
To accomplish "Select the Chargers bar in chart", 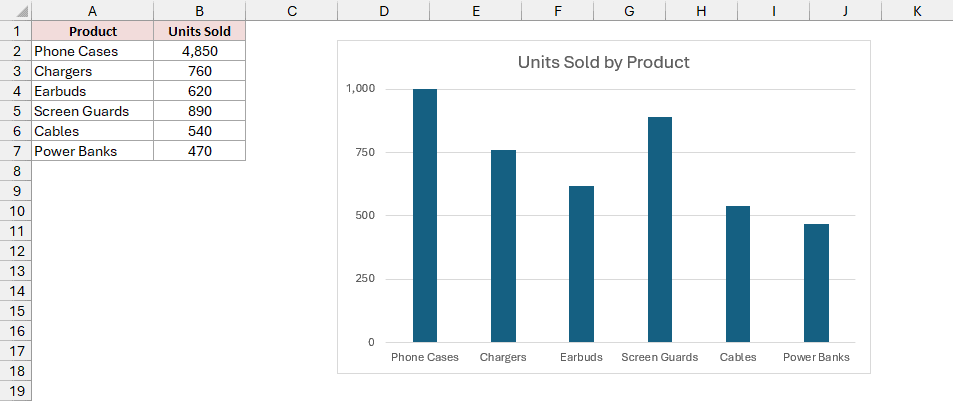I will [x=503, y=246].
